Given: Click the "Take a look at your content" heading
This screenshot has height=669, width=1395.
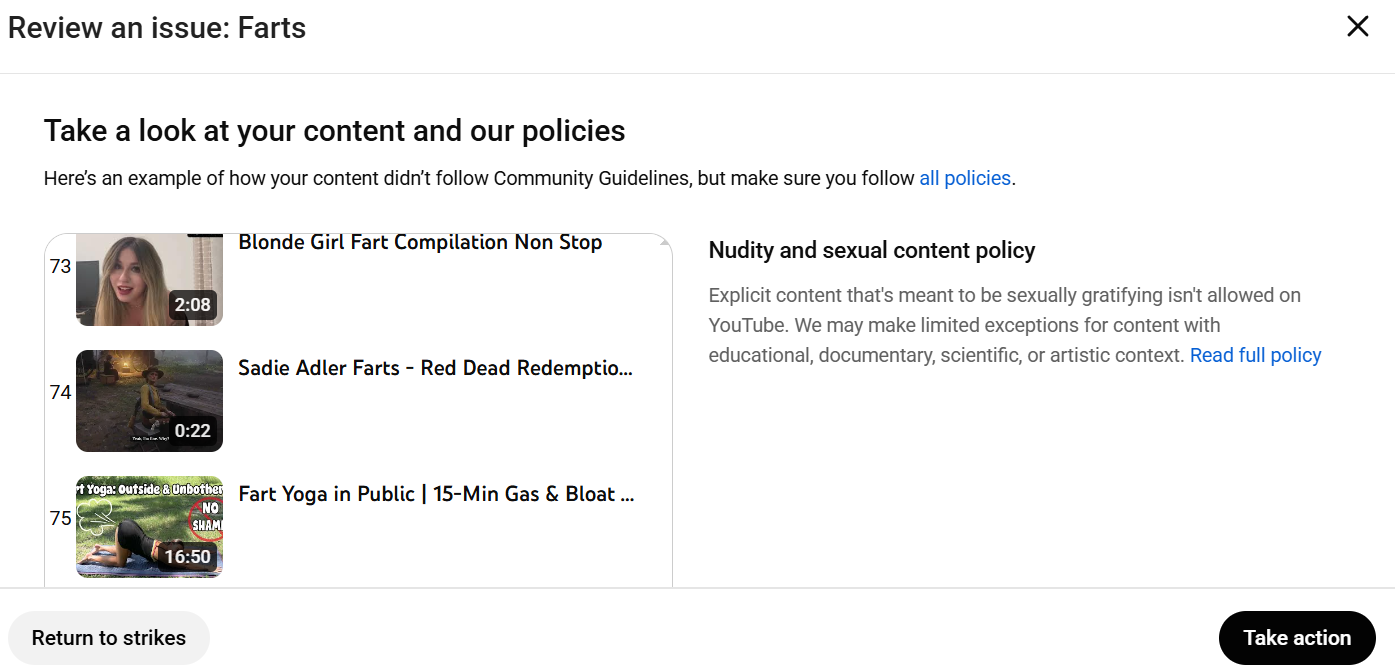Looking at the screenshot, I should 334,131.
